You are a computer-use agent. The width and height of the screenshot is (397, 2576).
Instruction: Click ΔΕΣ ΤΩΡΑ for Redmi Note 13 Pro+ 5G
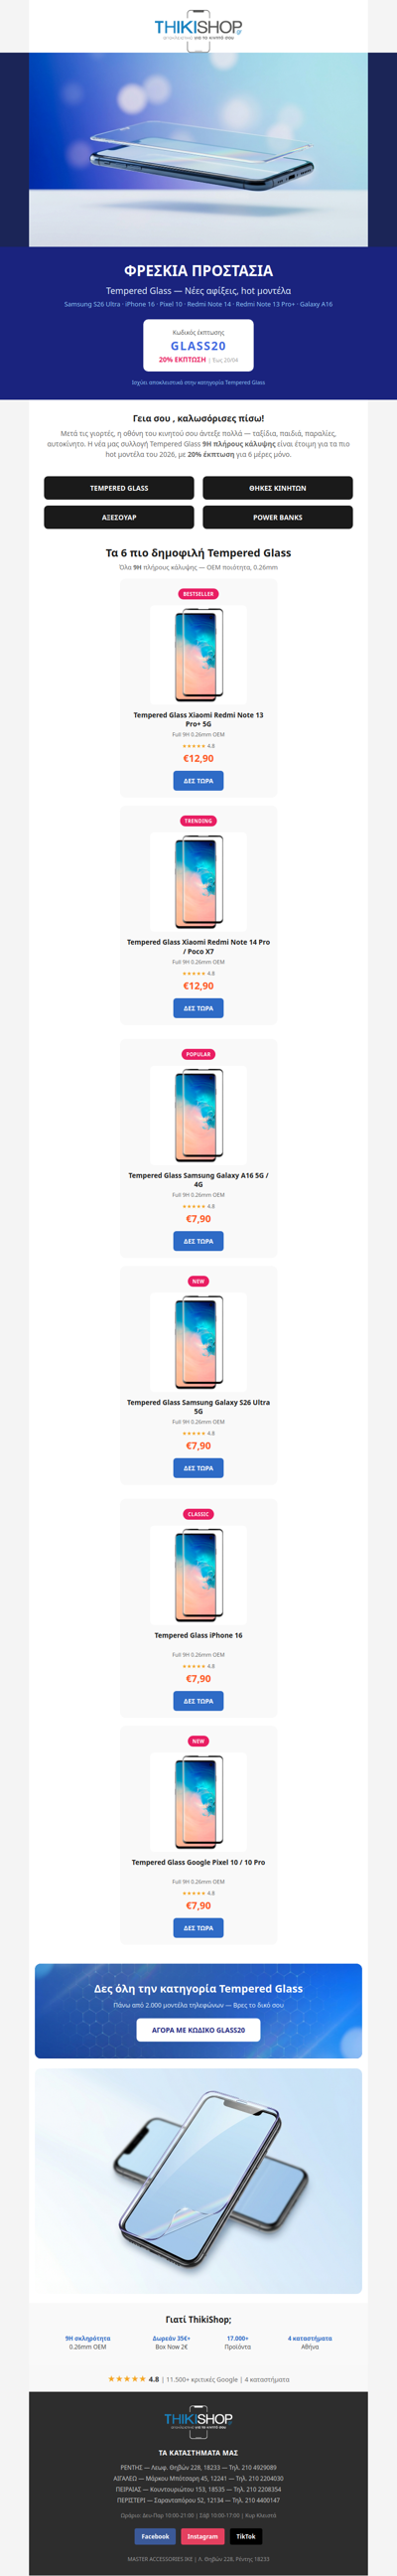pos(198,780)
